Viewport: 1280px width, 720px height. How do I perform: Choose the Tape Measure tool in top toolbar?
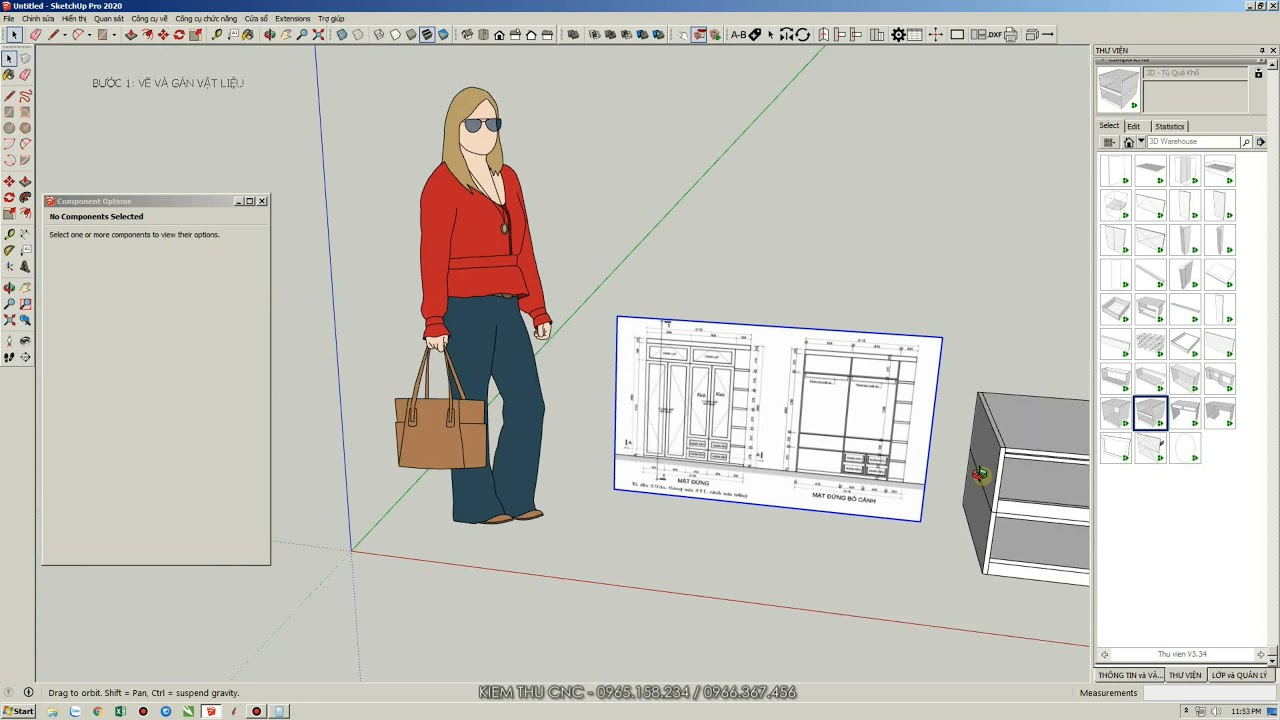click(x=216, y=34)
